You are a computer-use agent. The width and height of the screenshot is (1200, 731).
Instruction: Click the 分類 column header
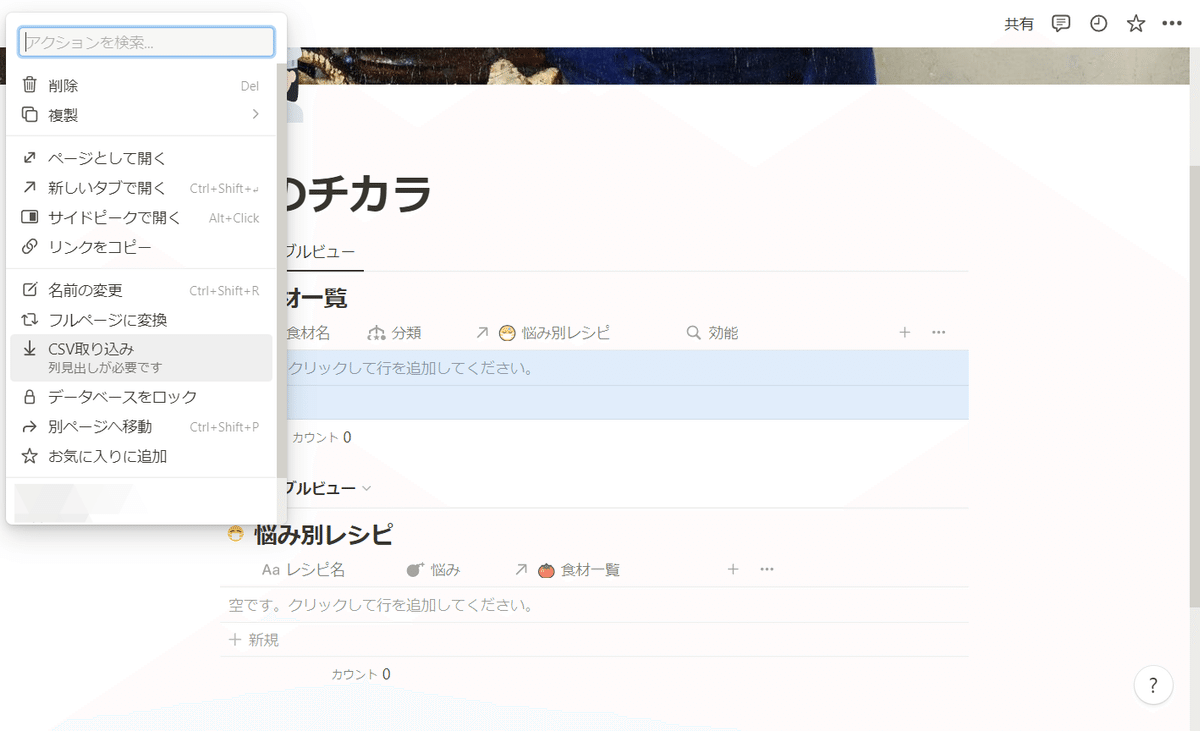[x=395, y=332]
